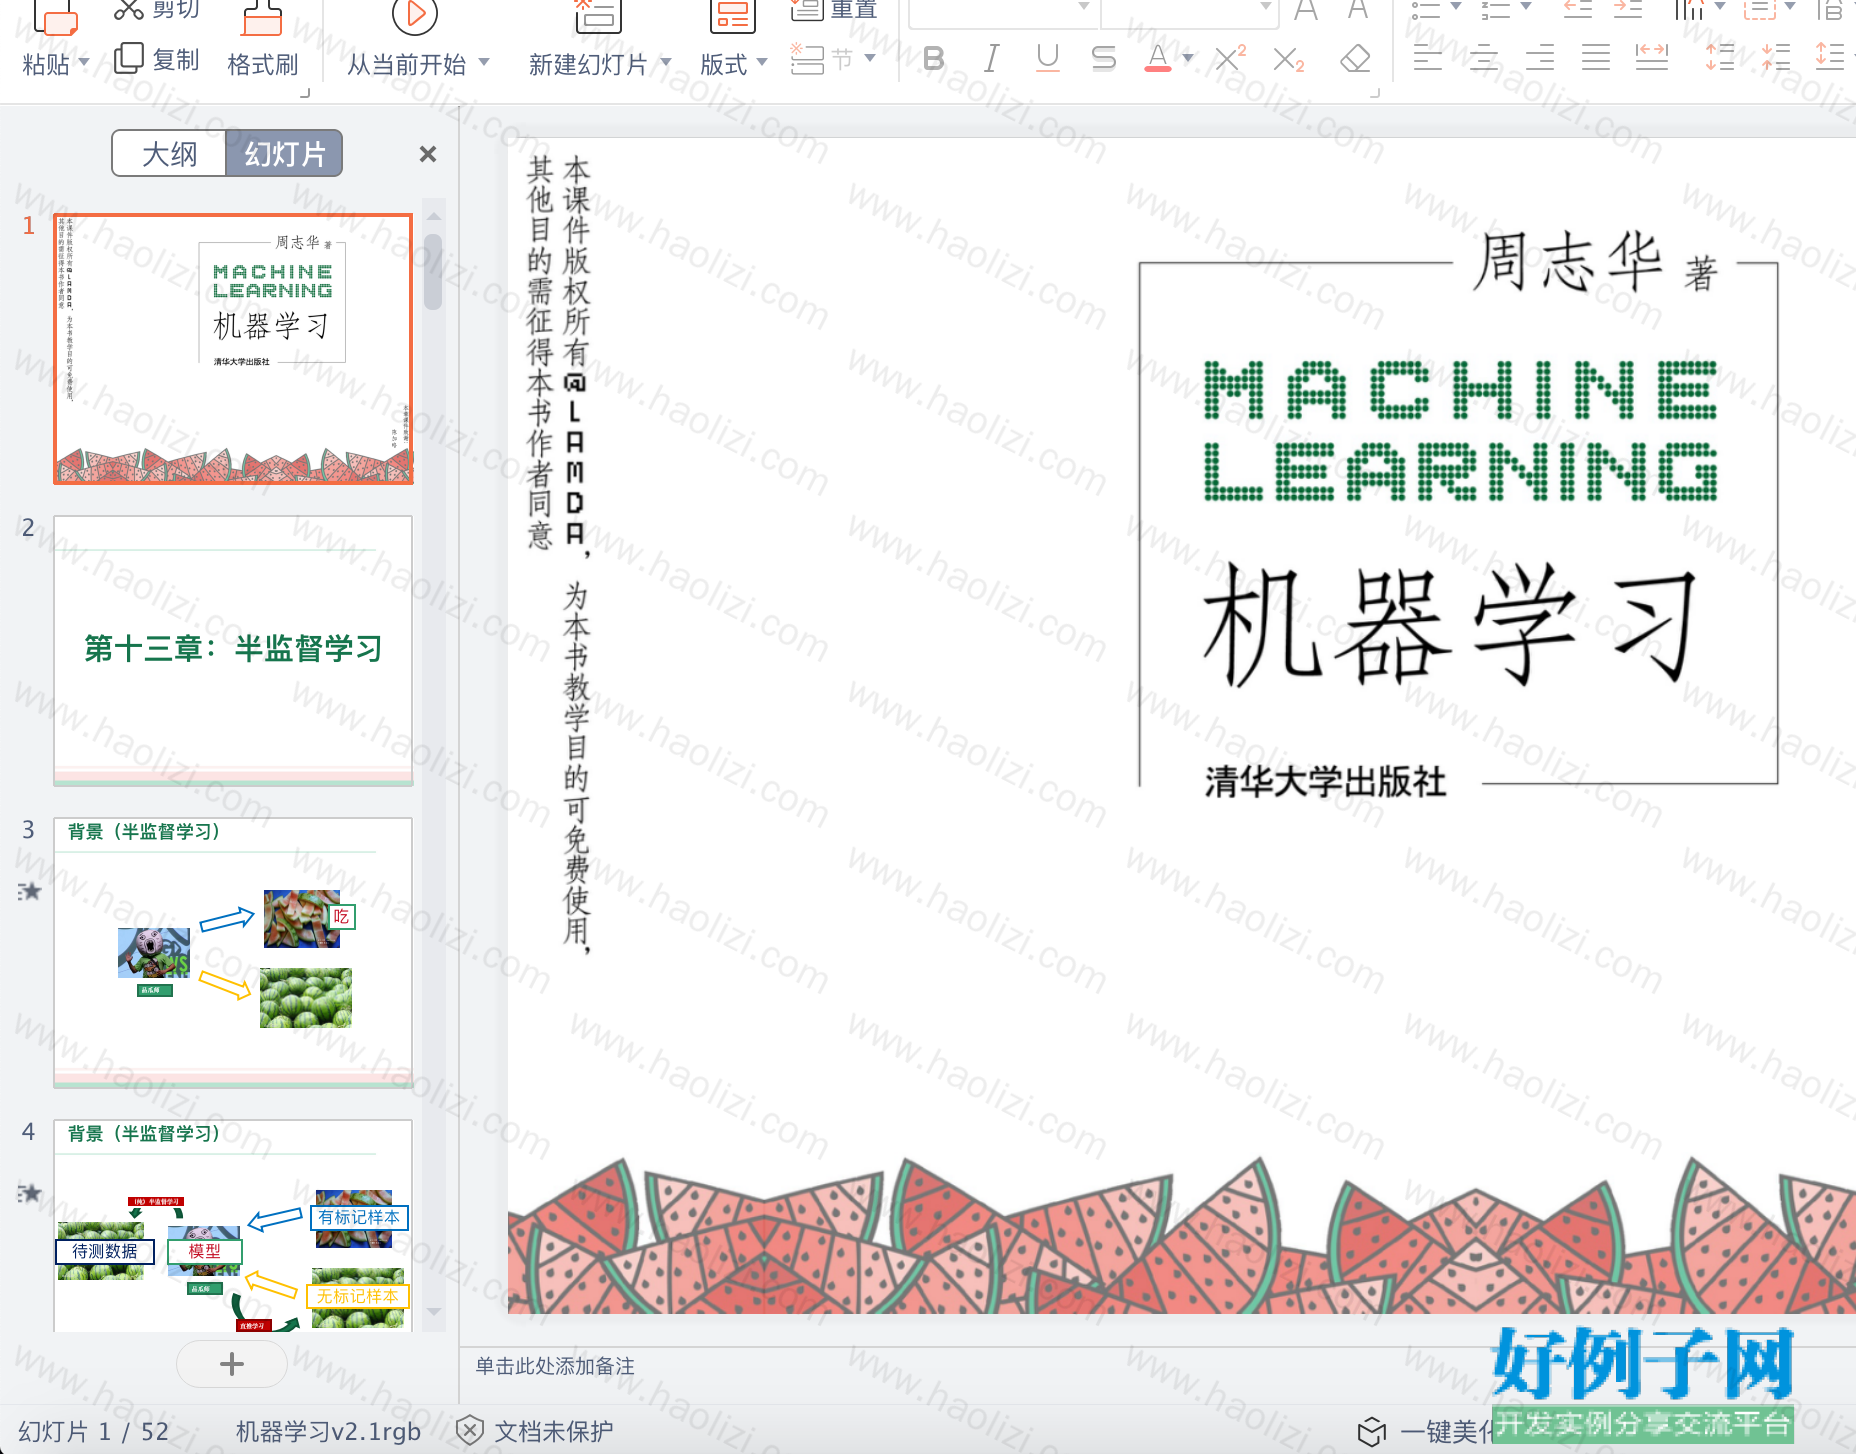Click the thumbnail panel scrollbar handle
Viewport: 1856px width, 1454px height.
[x=433, y=272]
